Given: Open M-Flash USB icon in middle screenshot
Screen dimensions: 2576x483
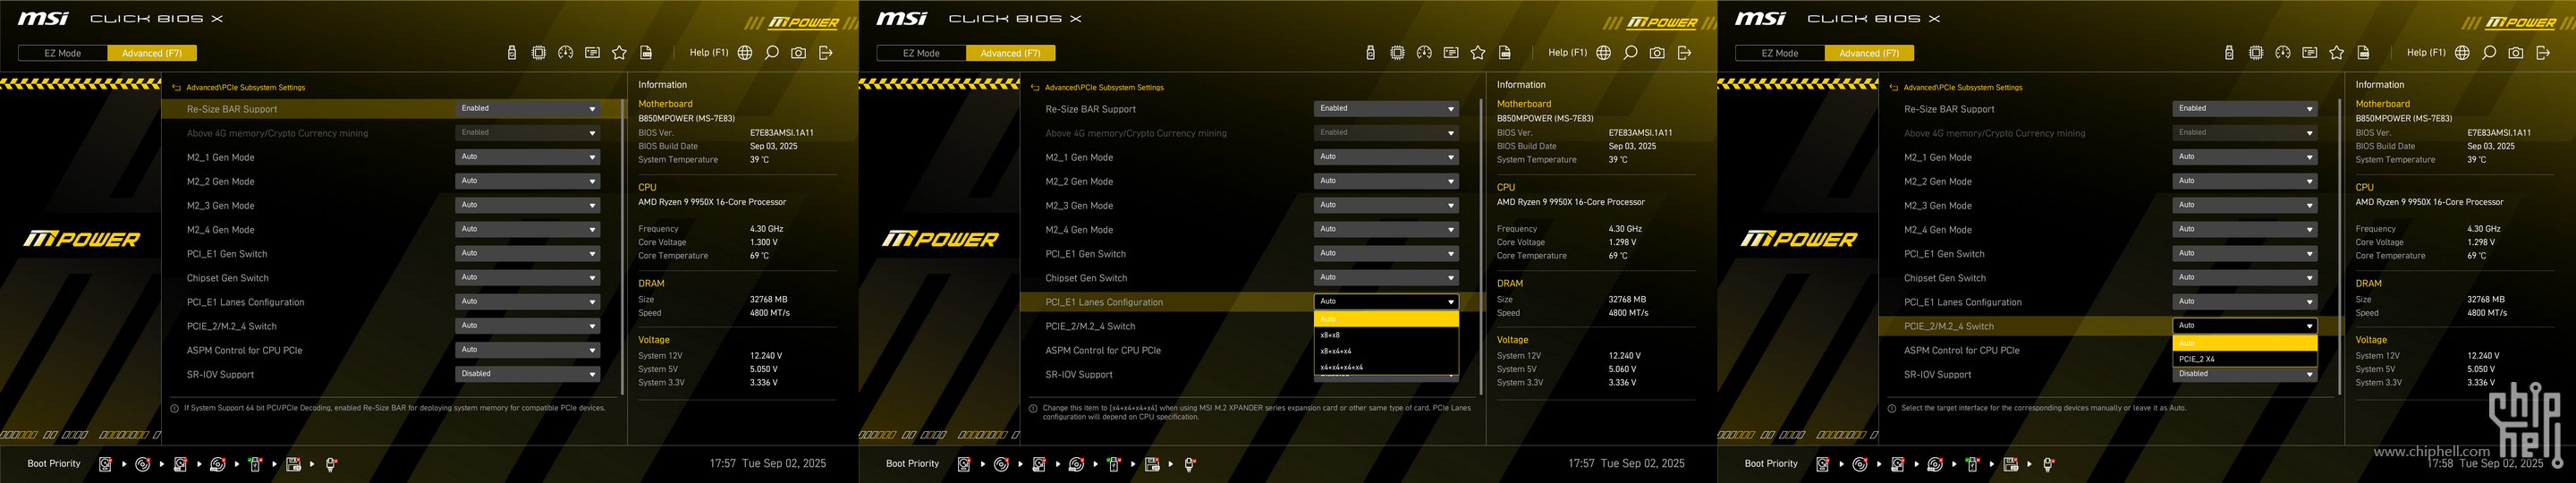Looking at the screenshot, I should point(1371,53).
